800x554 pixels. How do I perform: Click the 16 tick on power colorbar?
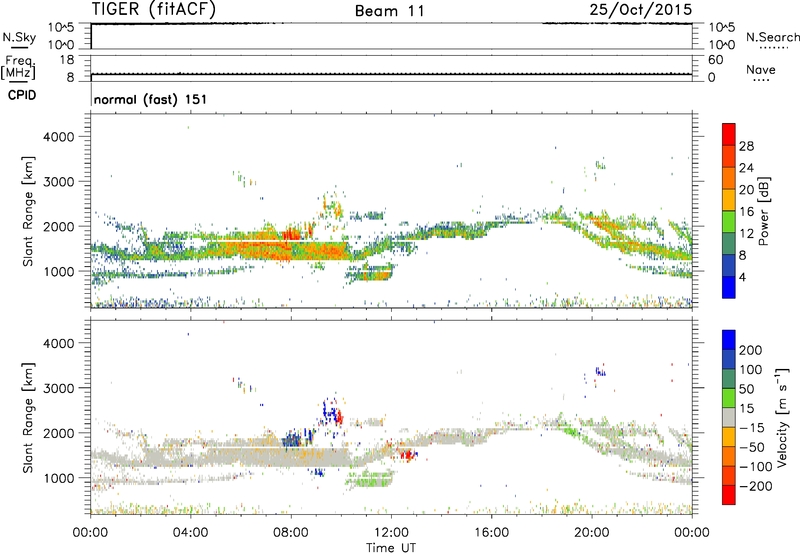click(x=746, y=212)
